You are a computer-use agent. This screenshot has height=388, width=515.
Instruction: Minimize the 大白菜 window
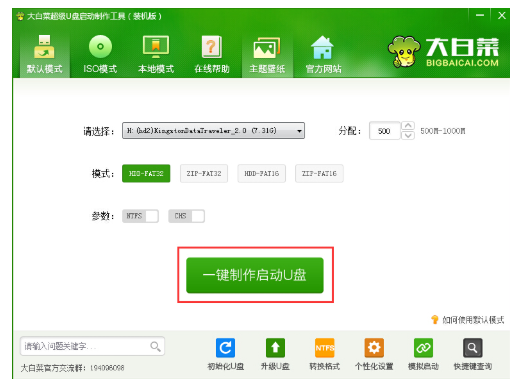click(x=480, y=15)
